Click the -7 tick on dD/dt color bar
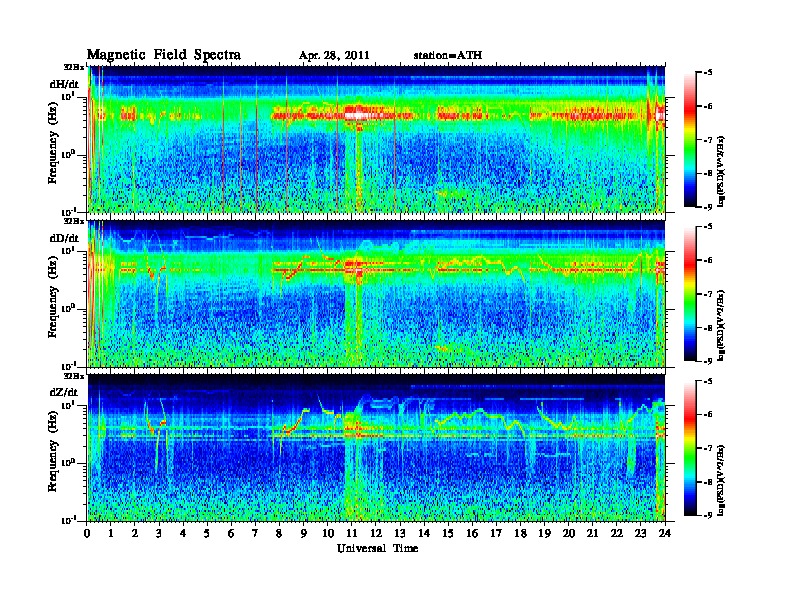 (x=708, y=293)
